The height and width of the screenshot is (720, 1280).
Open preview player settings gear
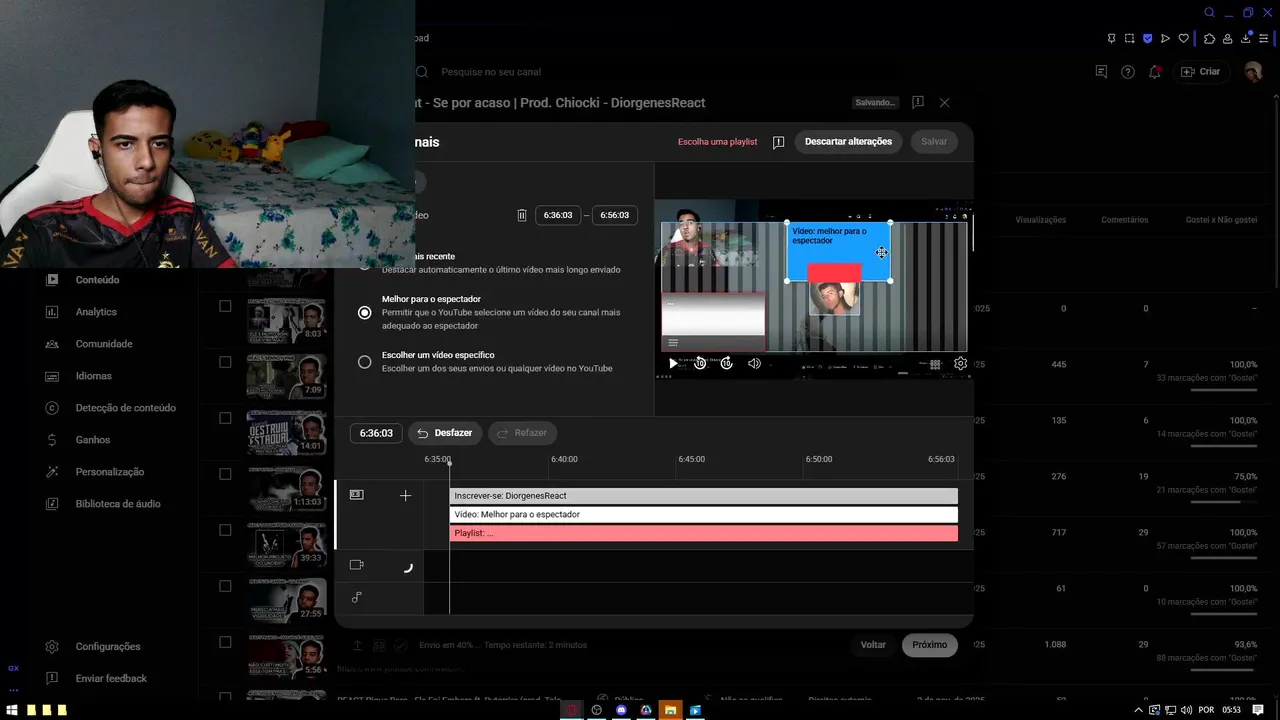pos(960,364)
